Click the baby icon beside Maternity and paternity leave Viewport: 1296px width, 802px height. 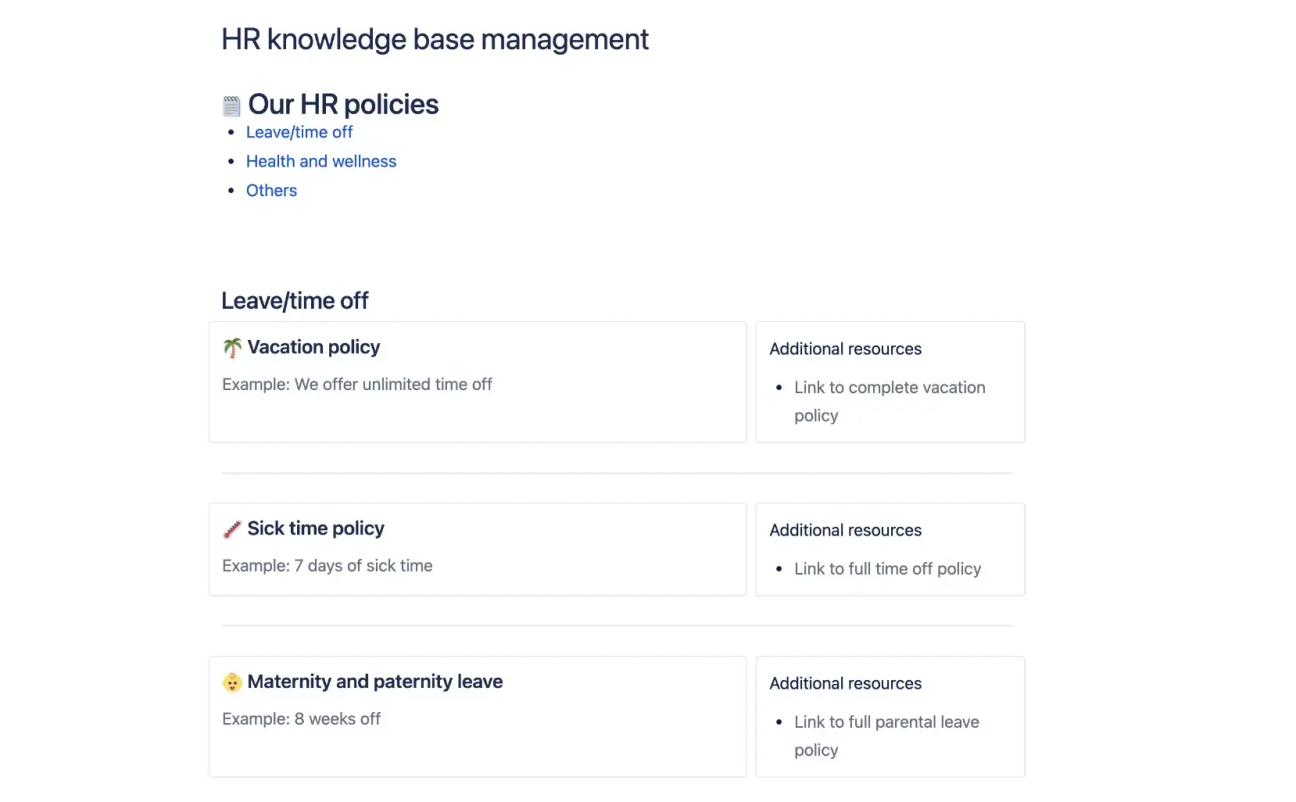(x=231, y=682)
